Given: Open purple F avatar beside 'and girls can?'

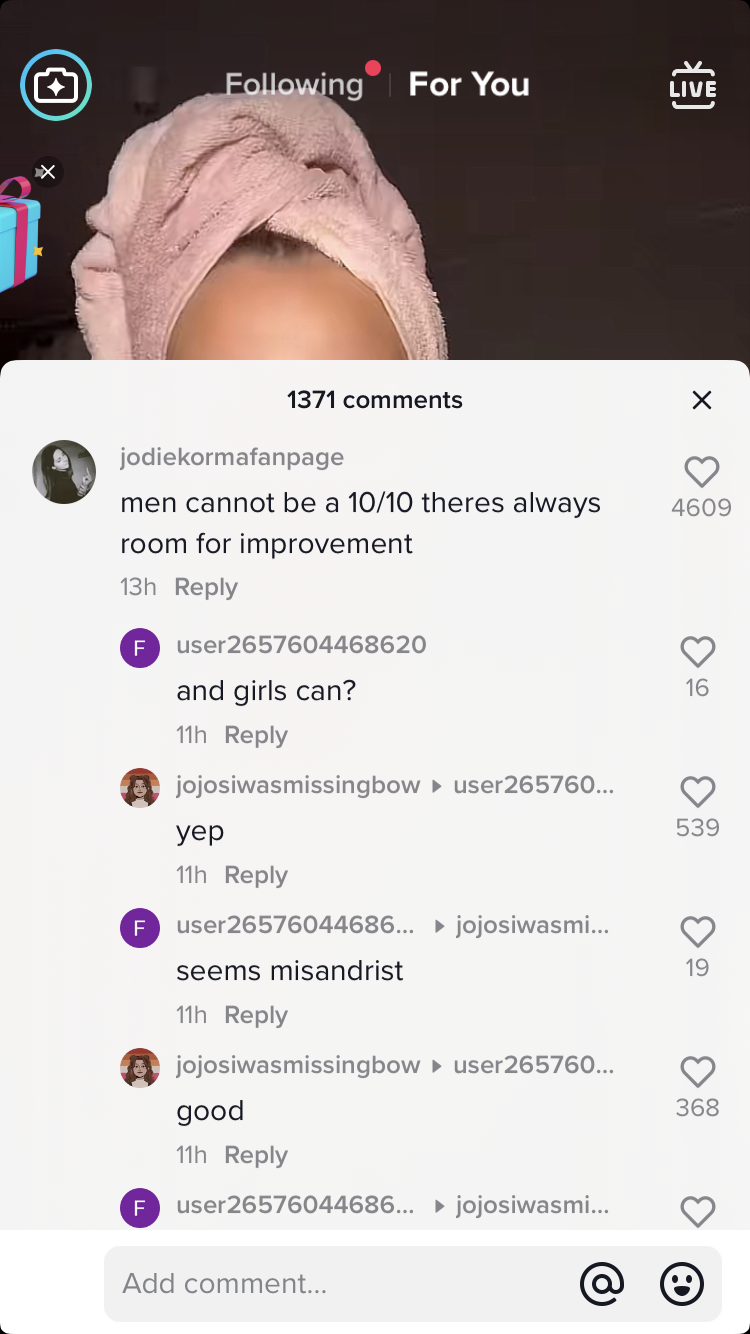Looking at the screenshot, I should point(140,648).
